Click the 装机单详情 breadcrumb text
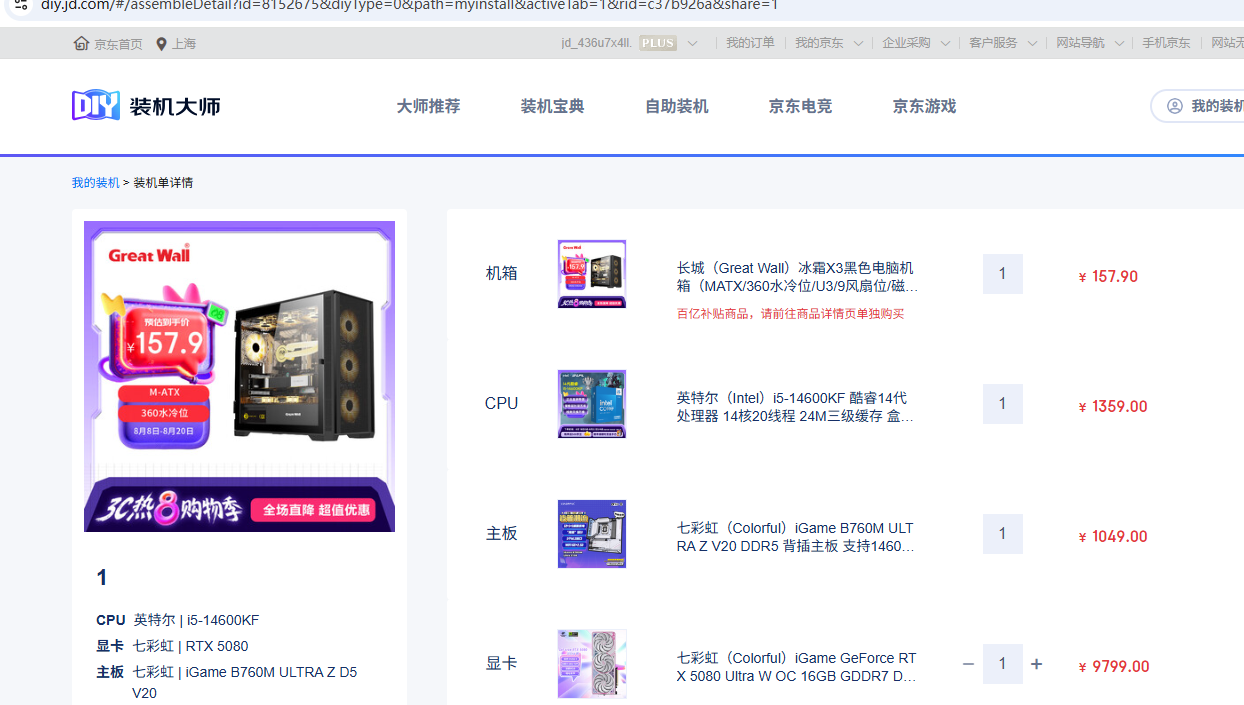The height and width of the screenshot is (705, 1244). (163, 183)
